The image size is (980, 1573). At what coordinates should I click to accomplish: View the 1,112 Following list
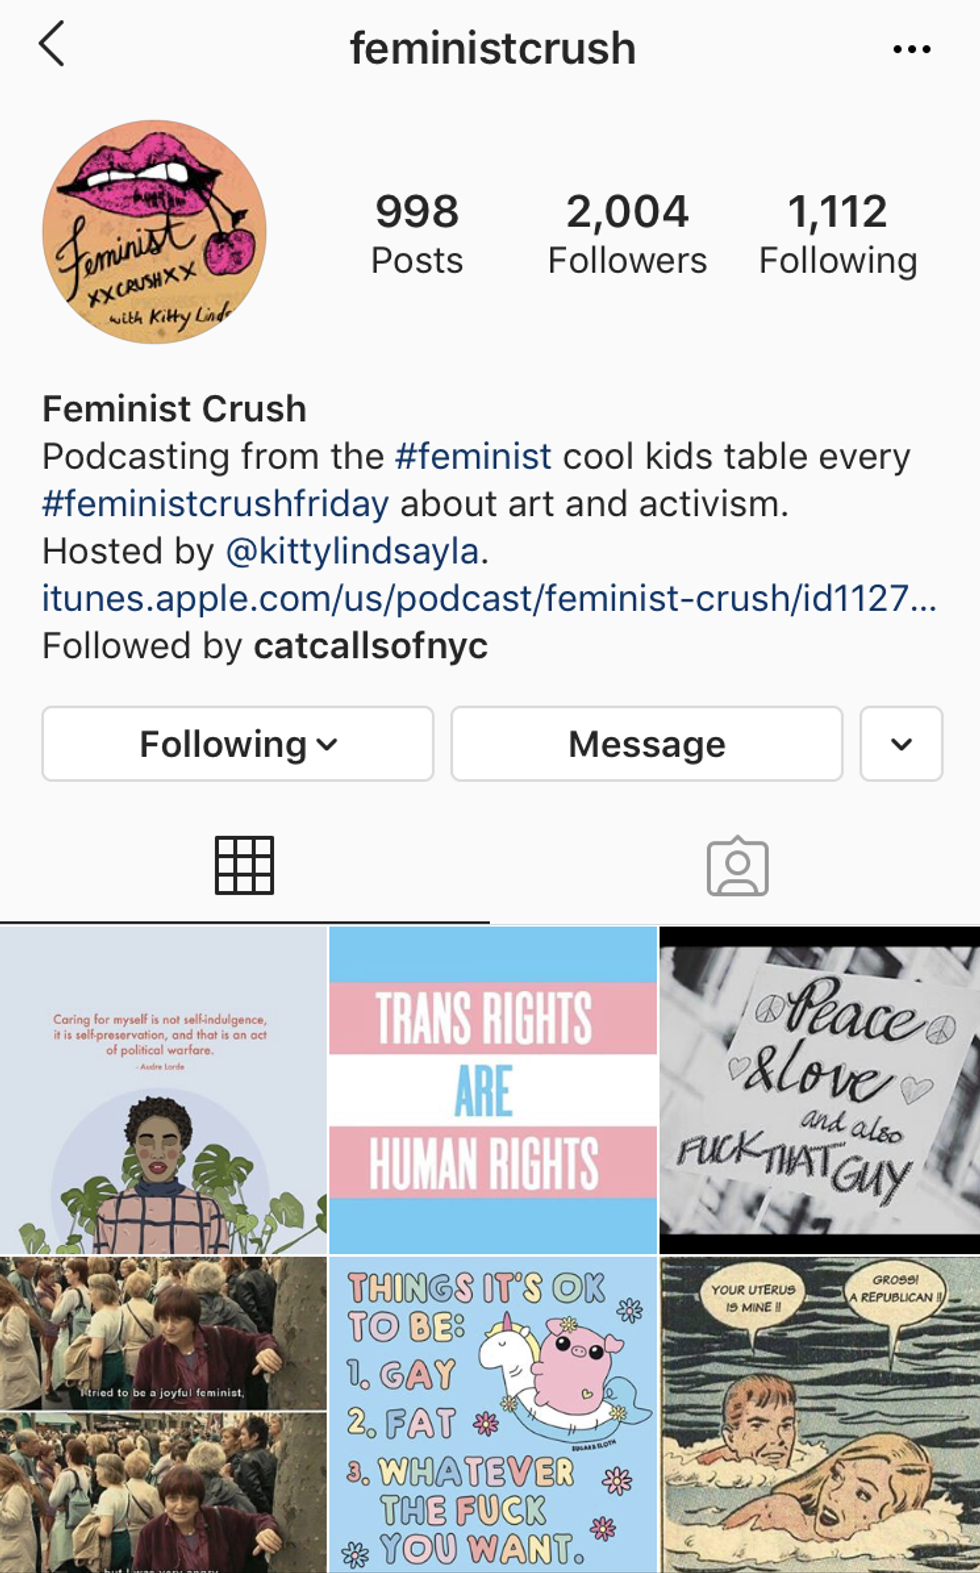[838, 234]
